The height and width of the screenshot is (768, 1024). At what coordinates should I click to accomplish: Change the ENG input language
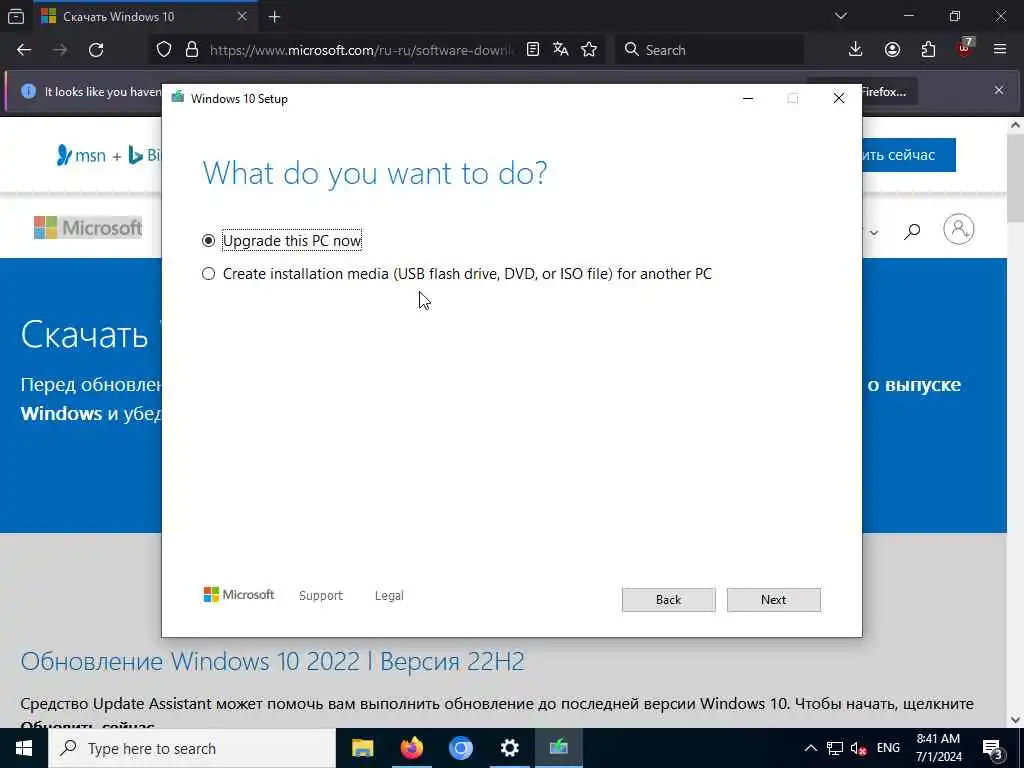pos(888,748)
